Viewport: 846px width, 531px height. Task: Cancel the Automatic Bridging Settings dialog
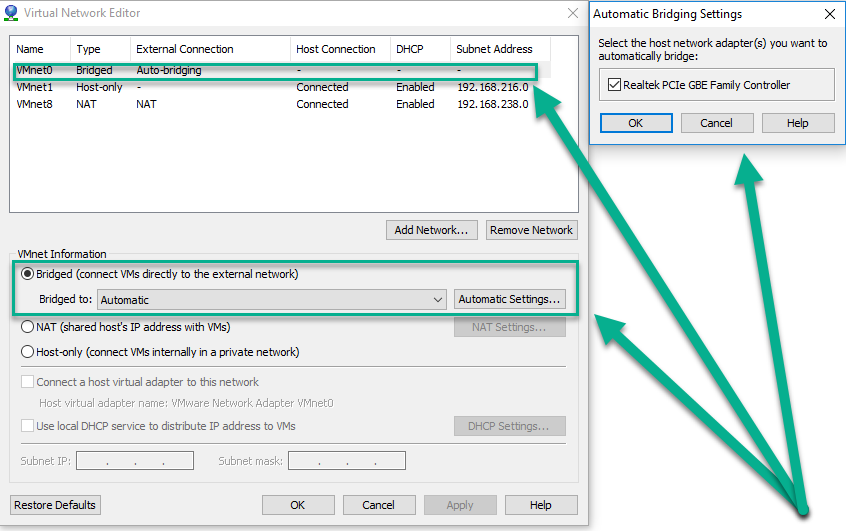point(716,123)
